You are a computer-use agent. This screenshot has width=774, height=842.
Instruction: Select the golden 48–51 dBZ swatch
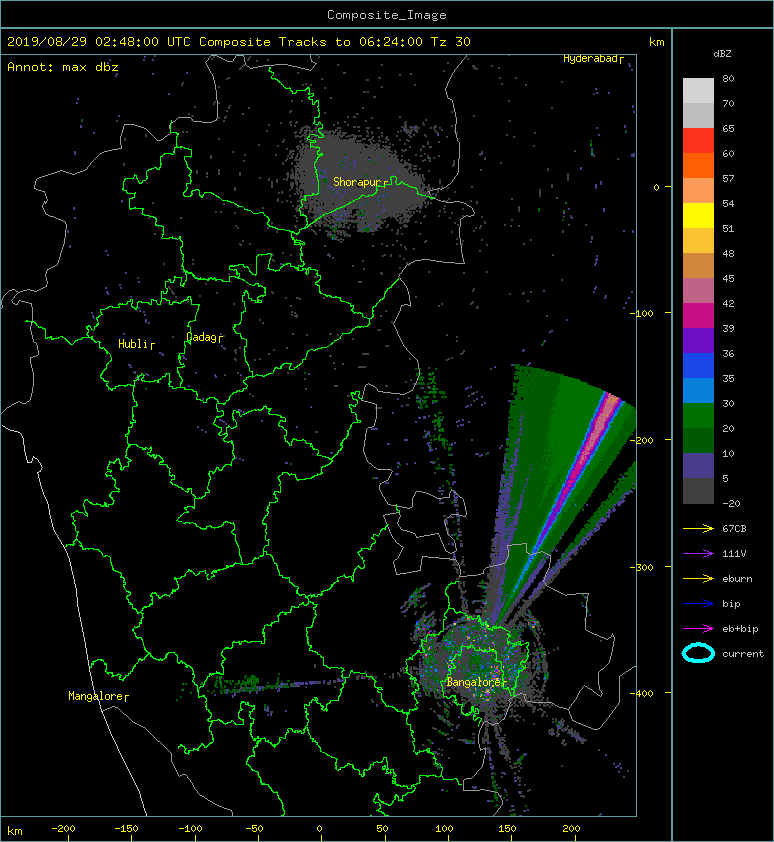coord(698,241)
